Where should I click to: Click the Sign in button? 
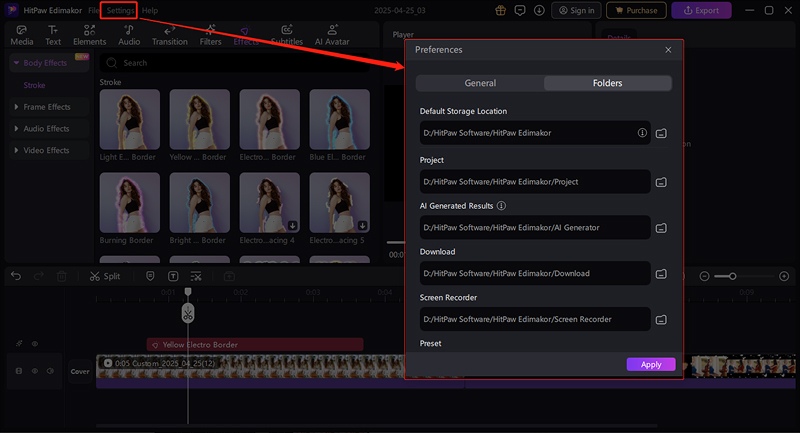(577, 10)
